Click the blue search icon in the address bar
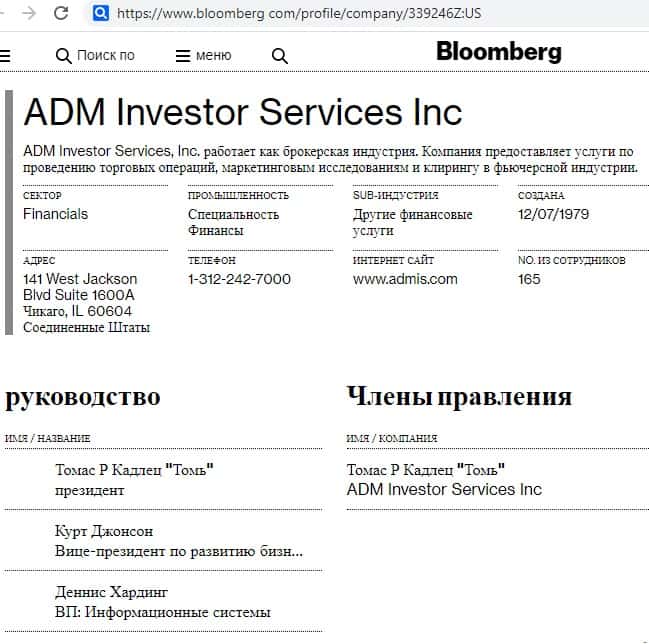The width and height of the screenshot is (649, 644). click(100, 13)
